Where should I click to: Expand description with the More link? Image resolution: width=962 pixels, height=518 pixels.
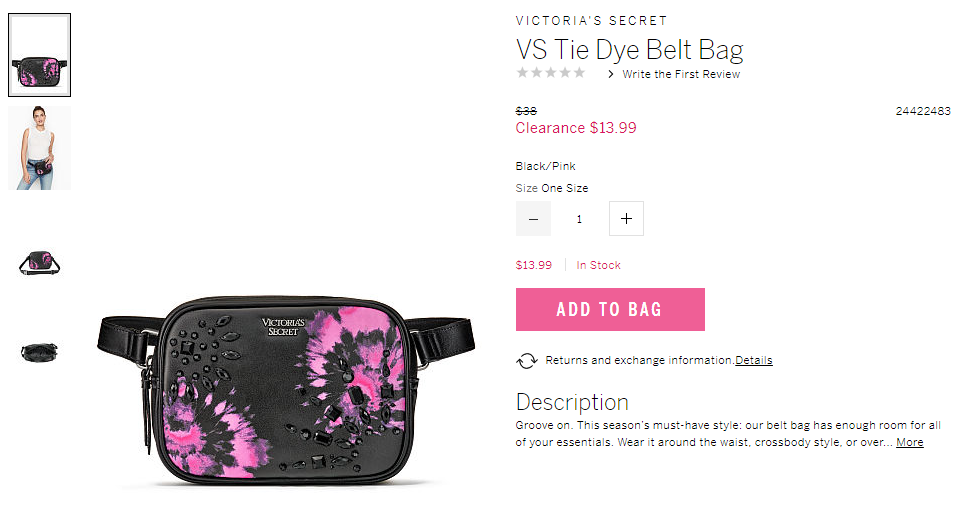click(x=909, y=442)
